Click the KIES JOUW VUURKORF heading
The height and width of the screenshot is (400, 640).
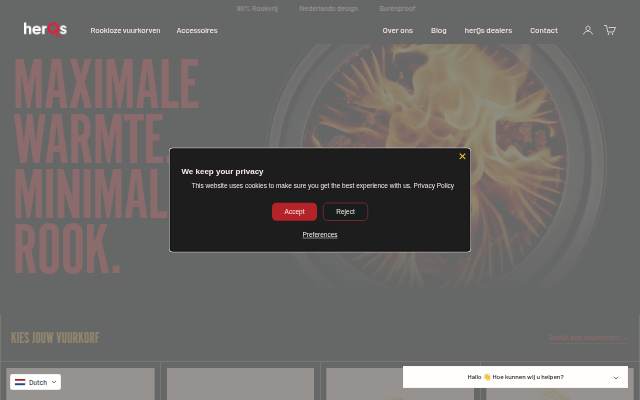pyautogui.click(x=55, y=338)
